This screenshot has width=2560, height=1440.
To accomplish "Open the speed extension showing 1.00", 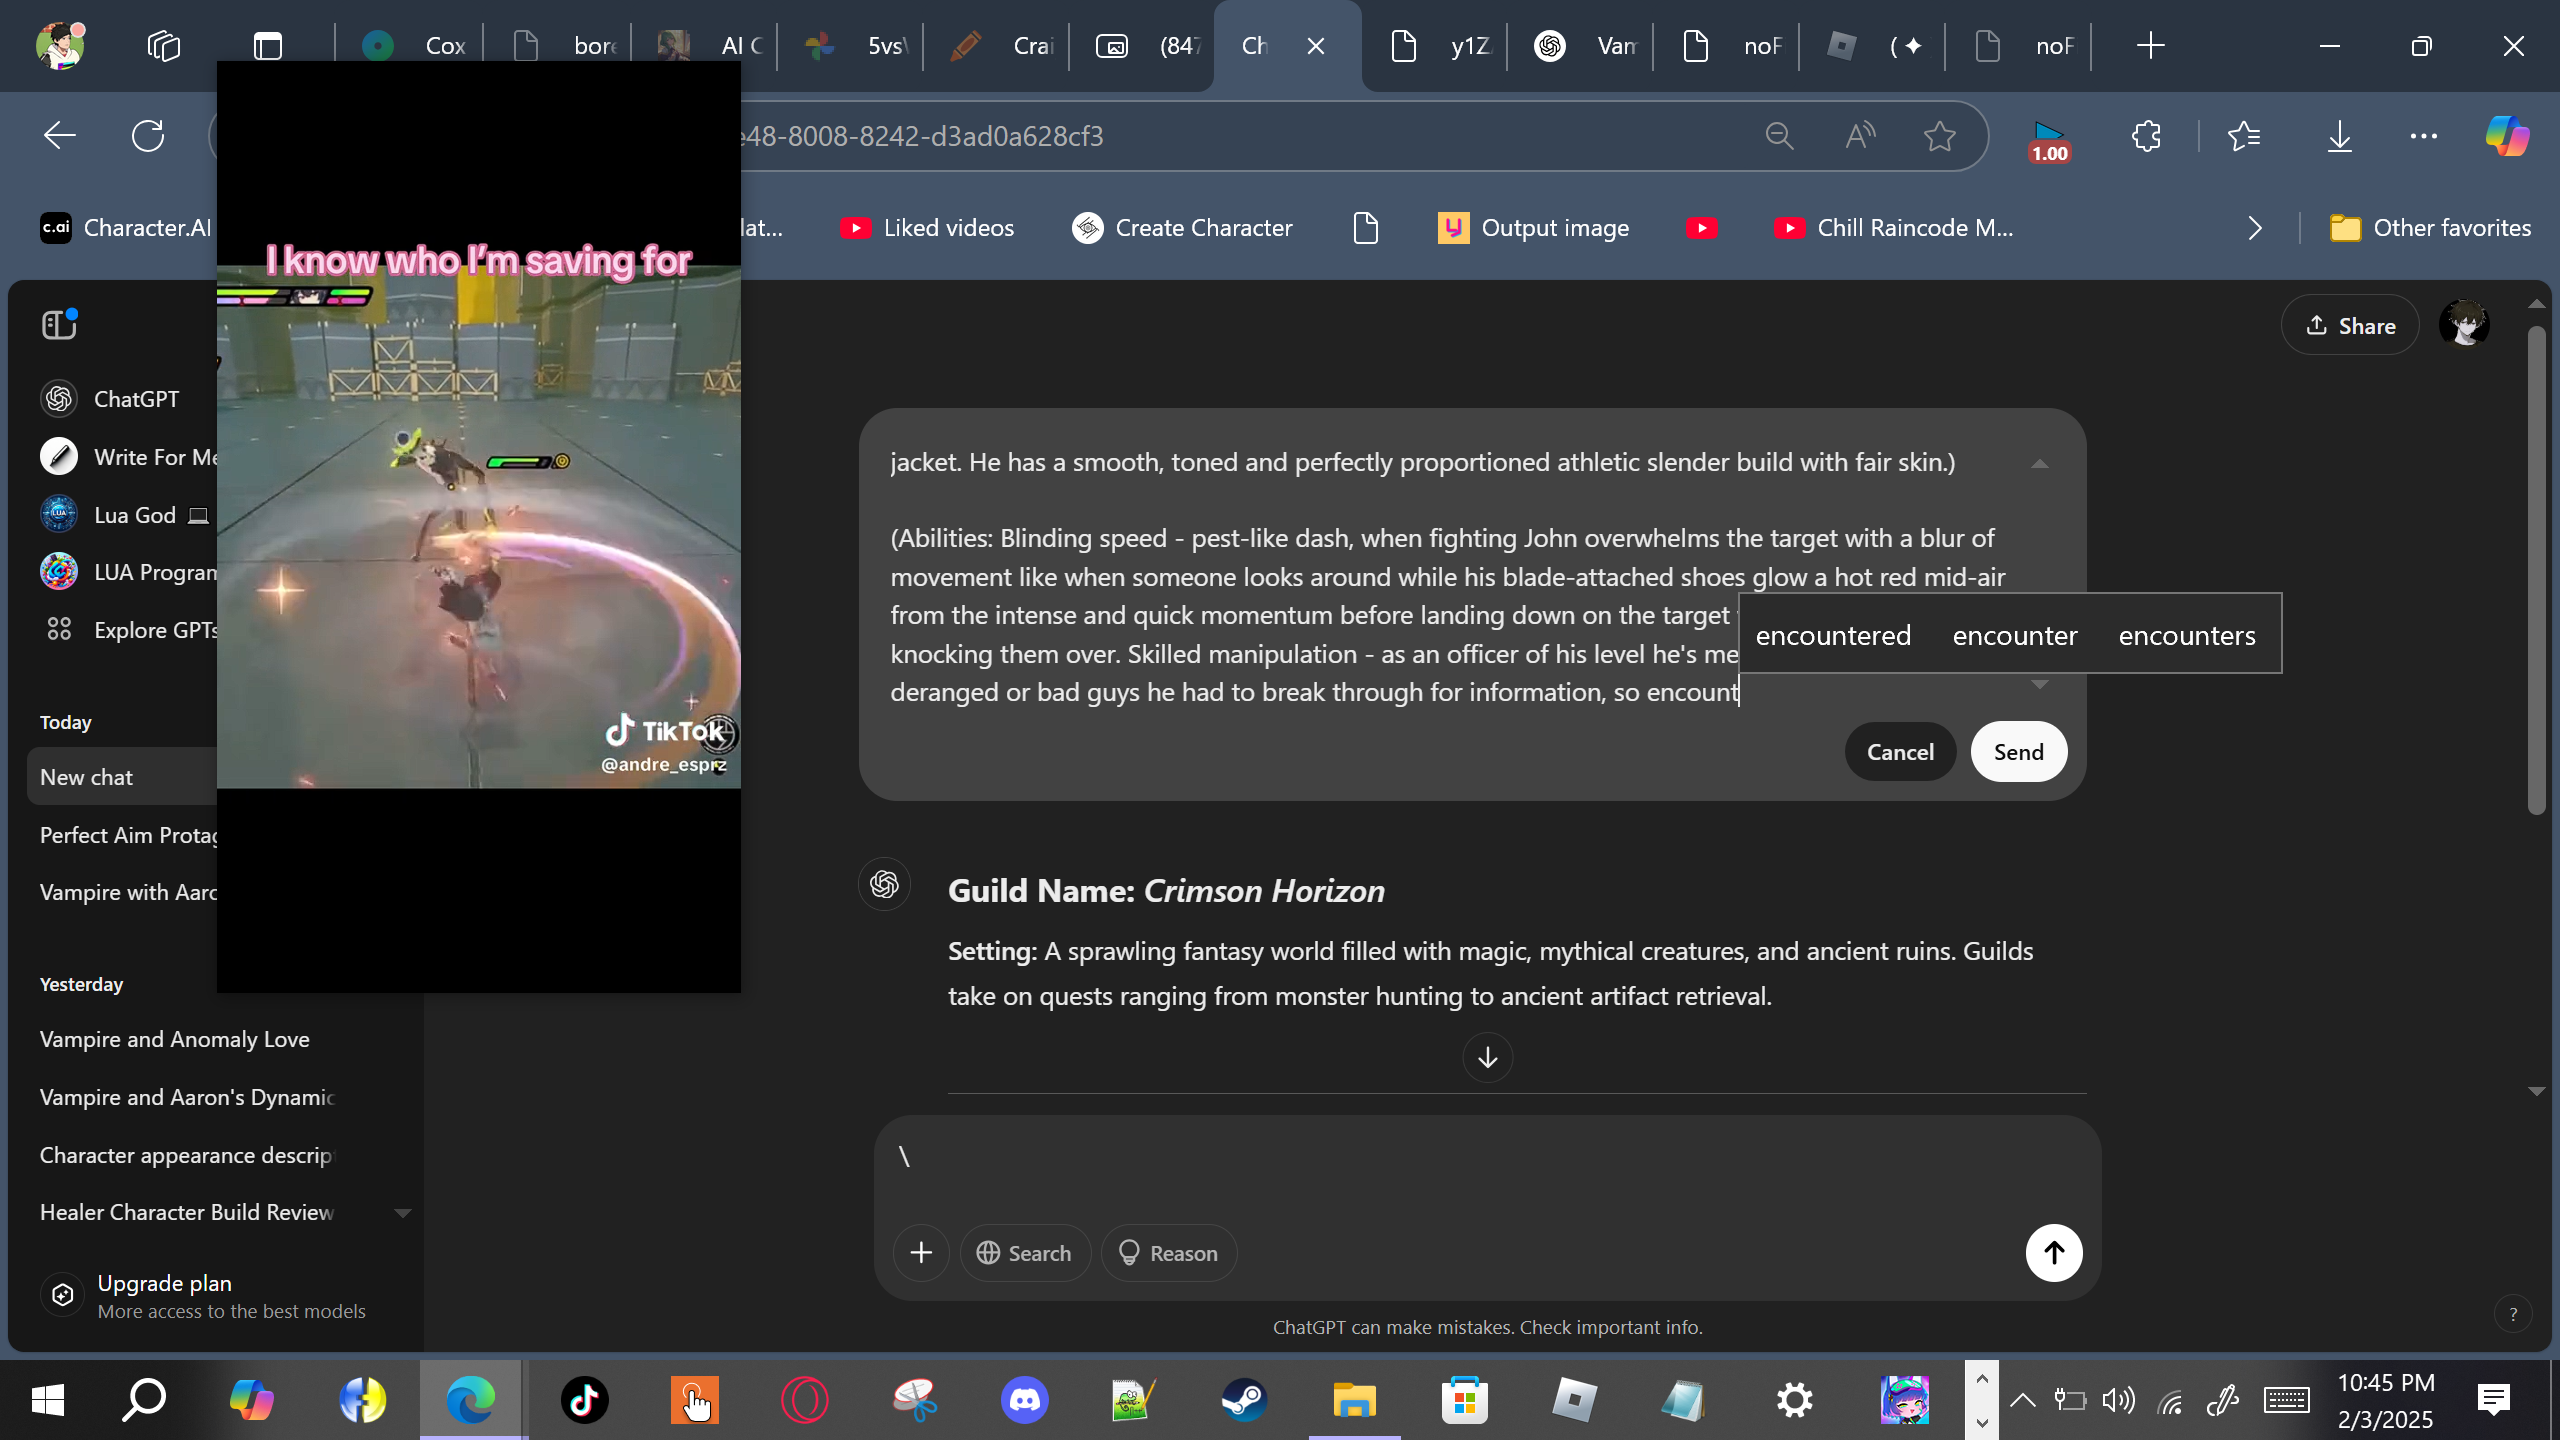I will (2049, 140).
